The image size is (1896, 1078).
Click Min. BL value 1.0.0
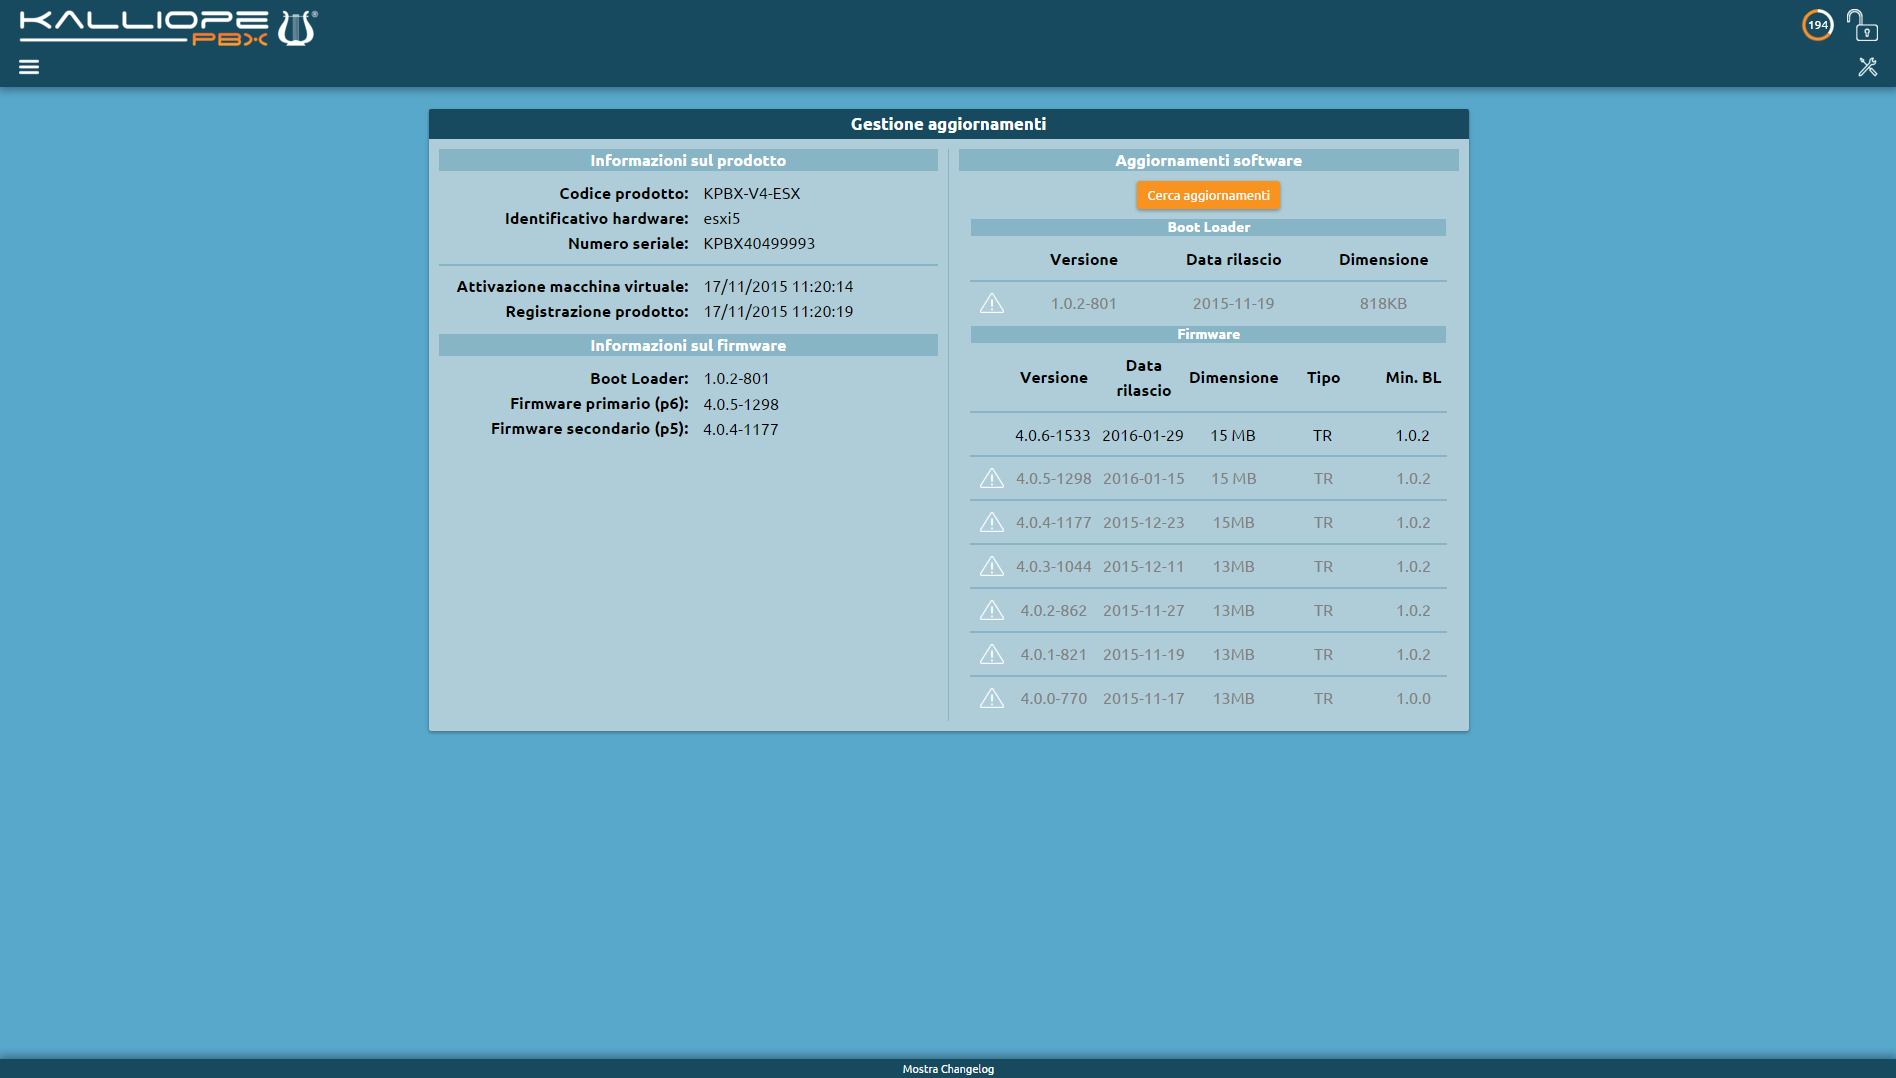[x=1413, y=698]
